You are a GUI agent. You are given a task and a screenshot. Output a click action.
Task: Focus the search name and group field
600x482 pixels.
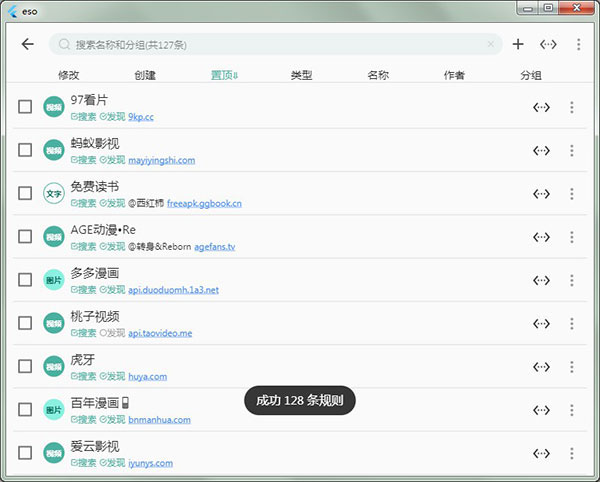point(276,44)
